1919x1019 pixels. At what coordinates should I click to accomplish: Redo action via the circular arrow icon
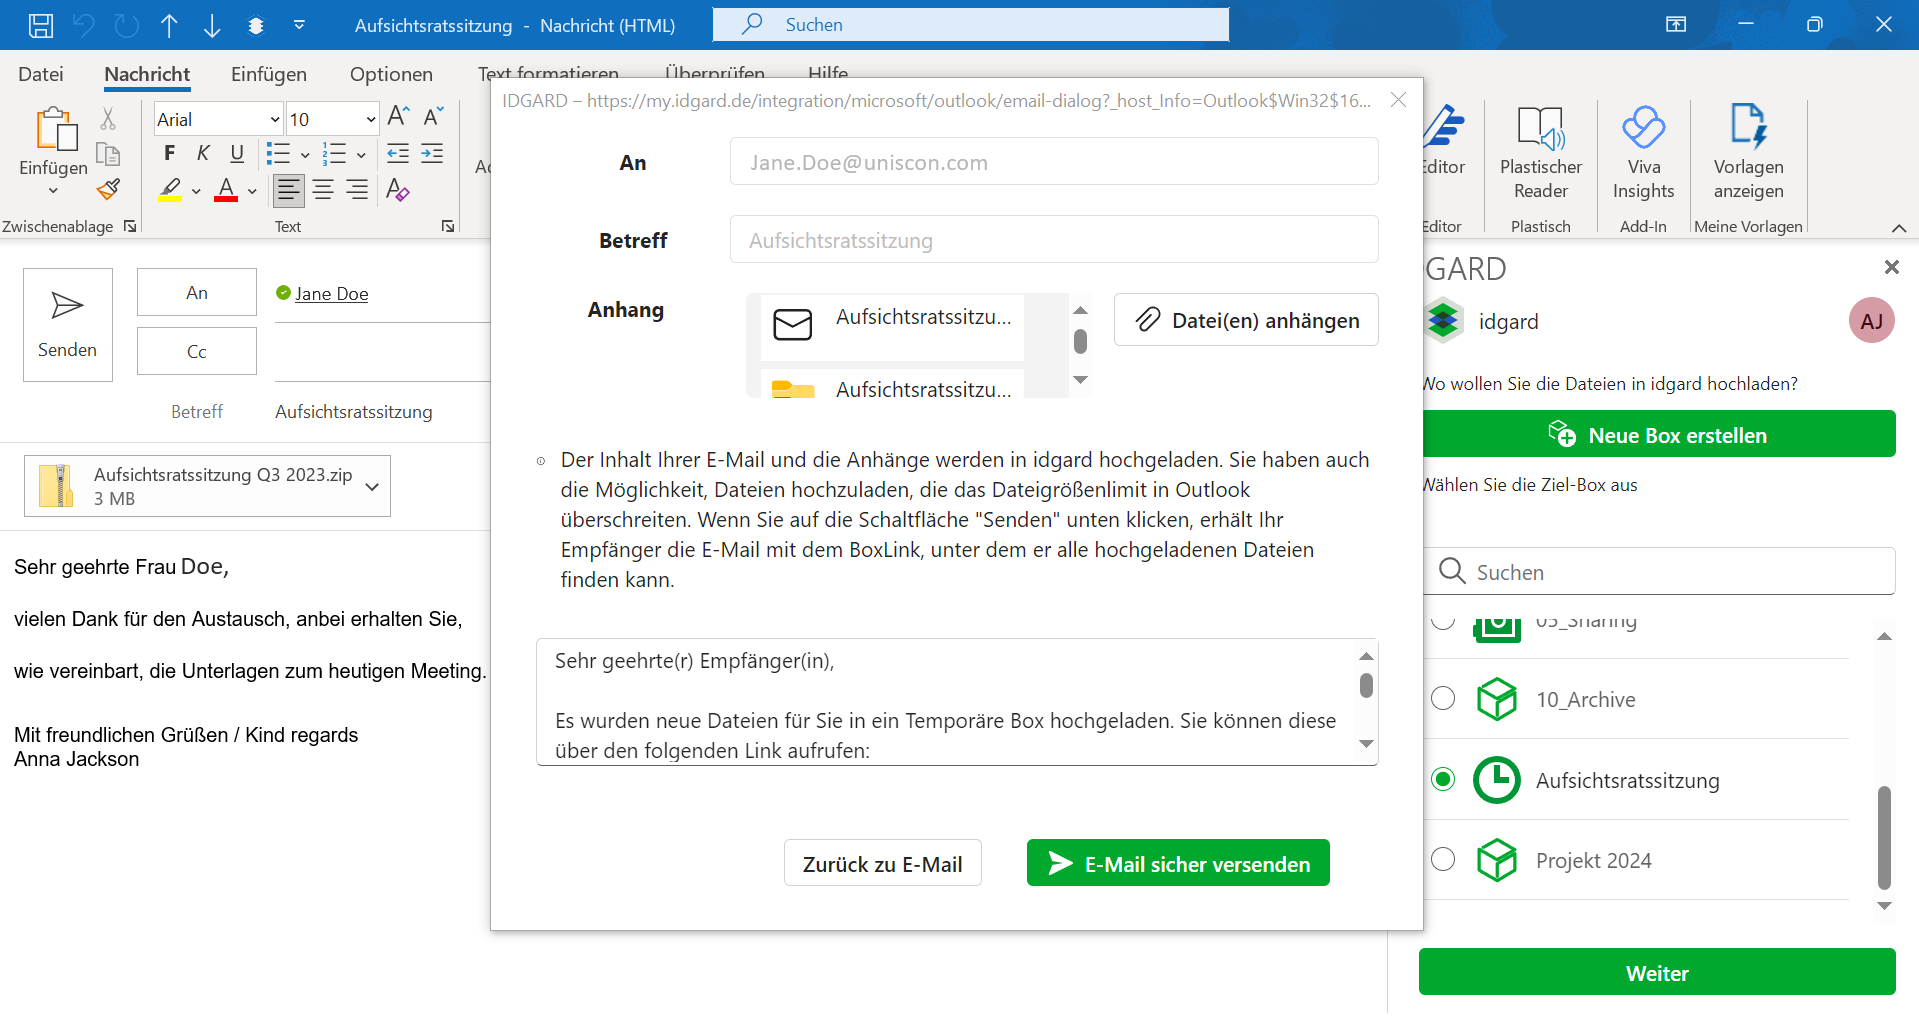click(127, 25)
